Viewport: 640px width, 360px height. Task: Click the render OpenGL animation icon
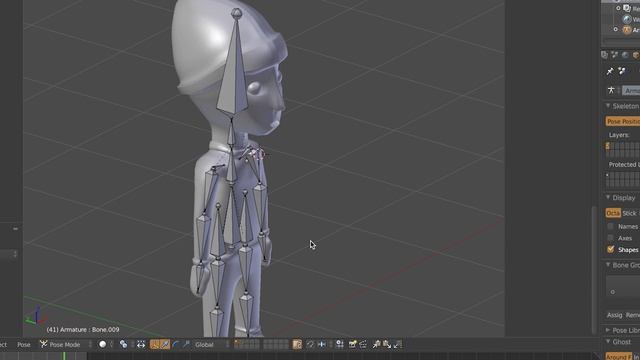coord(363,344)
